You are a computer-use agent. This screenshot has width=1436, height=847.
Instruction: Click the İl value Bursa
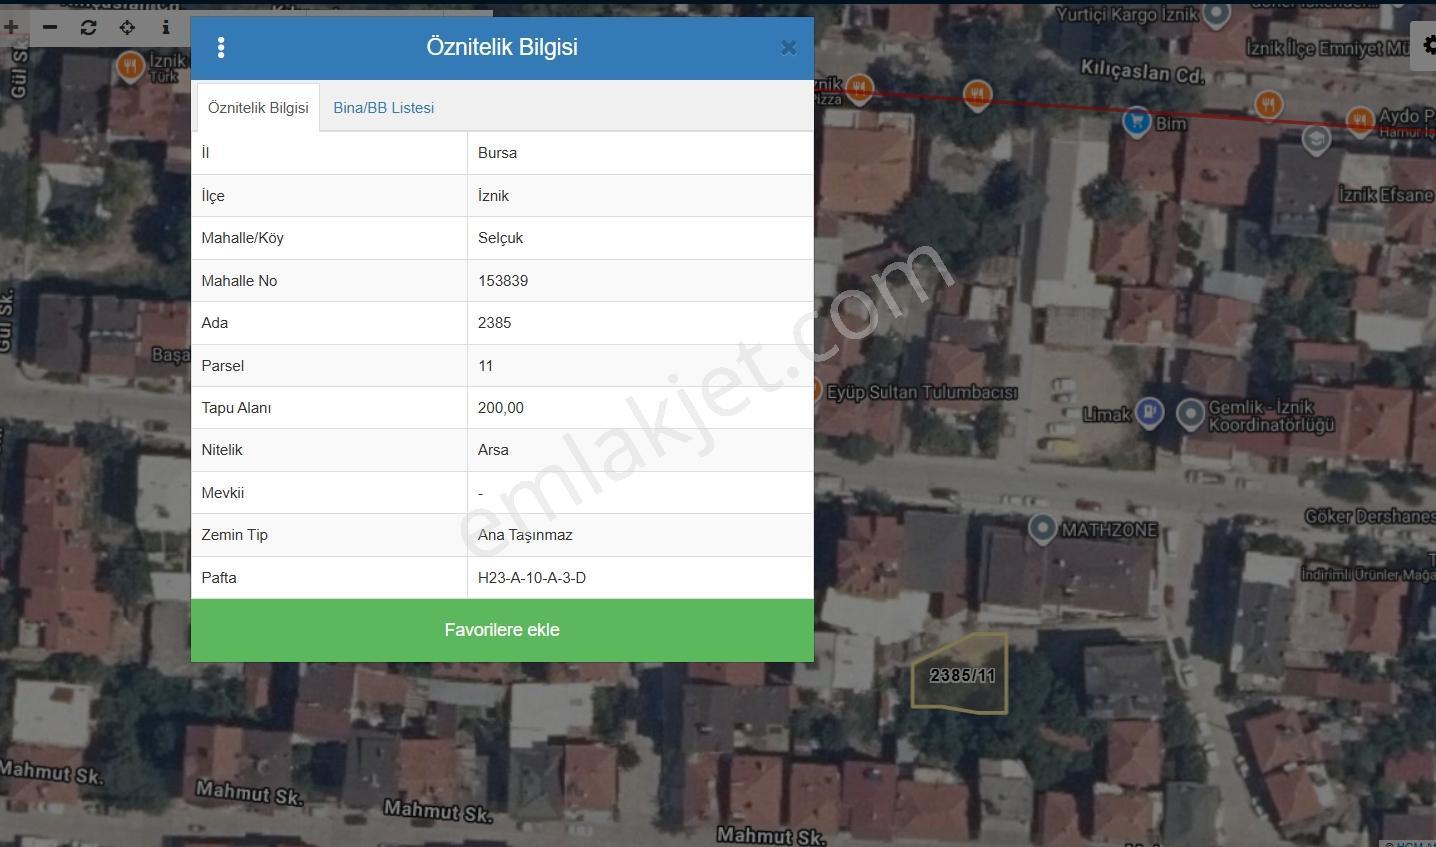497,153
